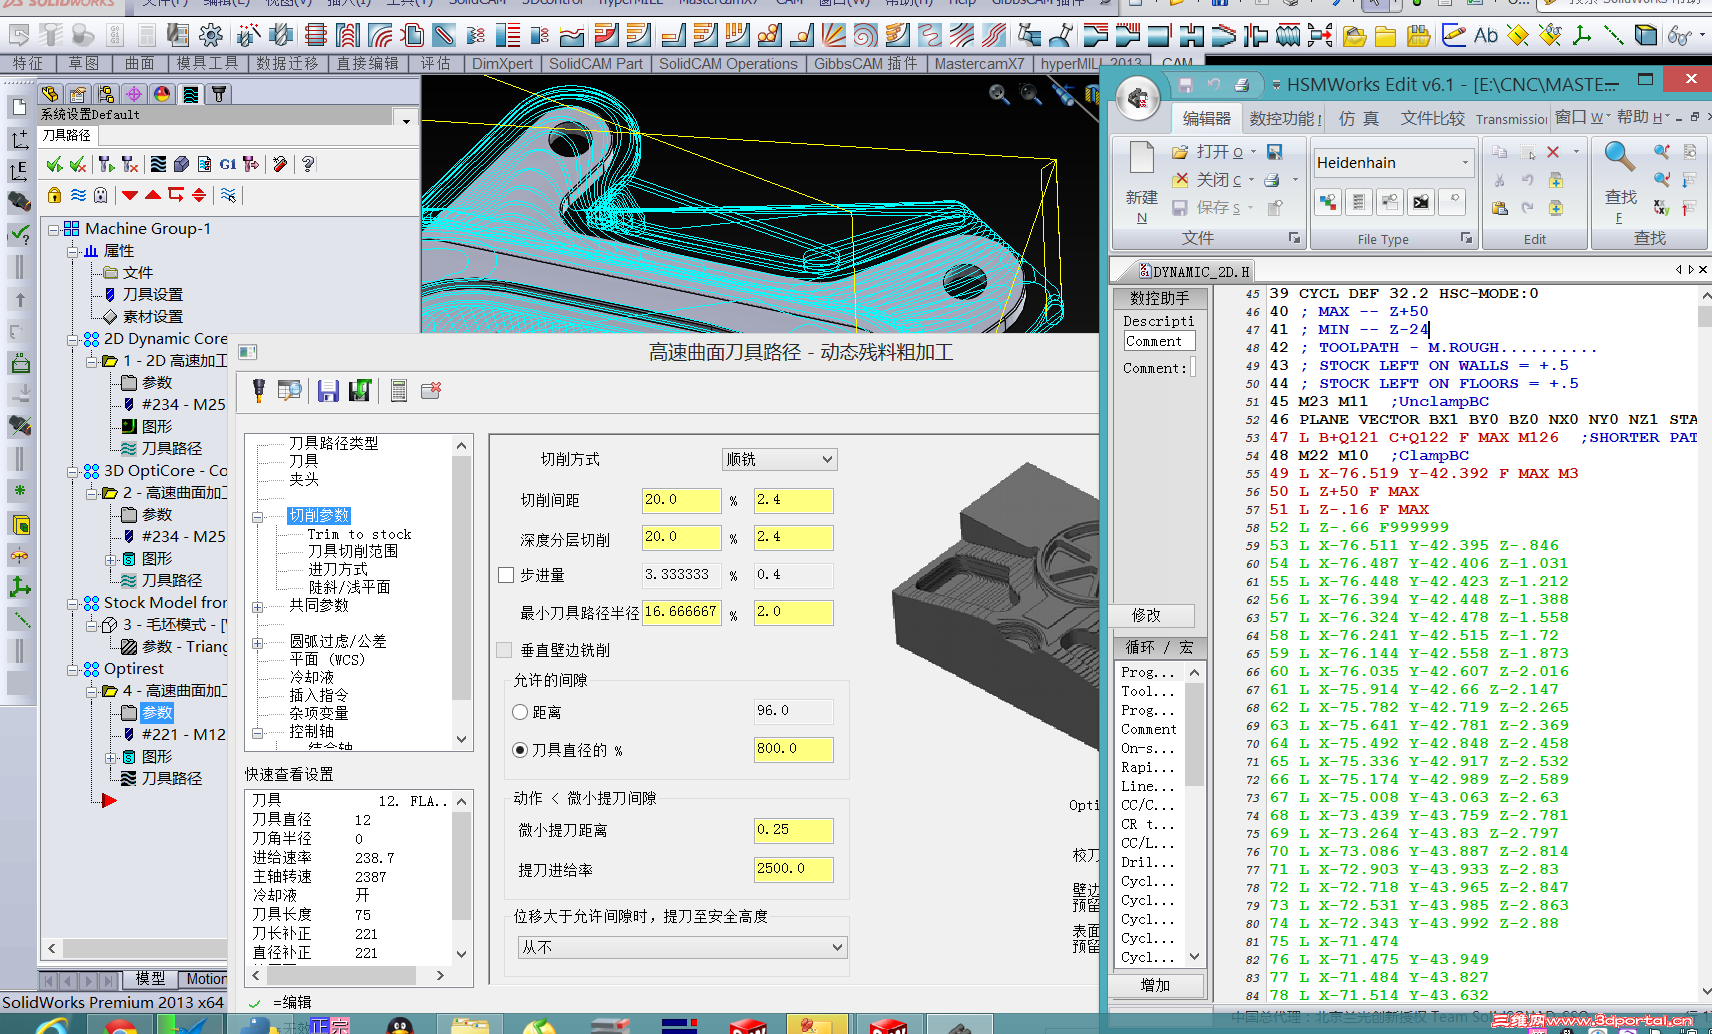Viewport: 1712px width, 1034px height.
Task: Click the red down arrow move insert icon
Action: (130, 195)
